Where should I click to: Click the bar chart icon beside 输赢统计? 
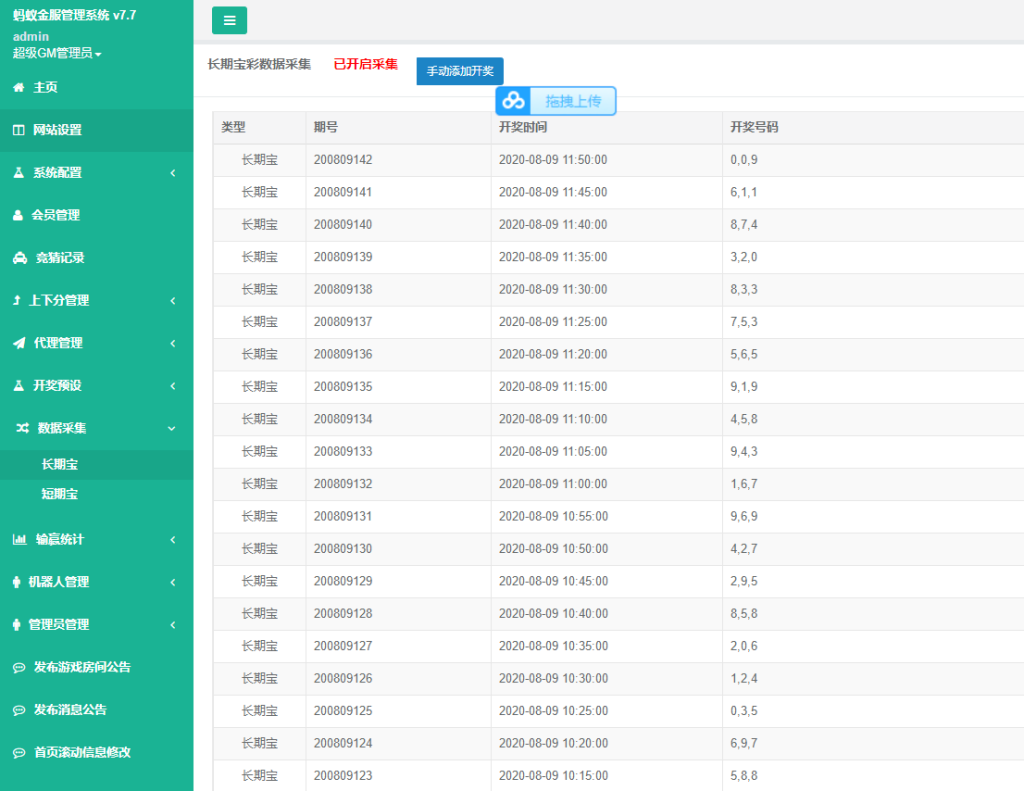pos(19,540)
